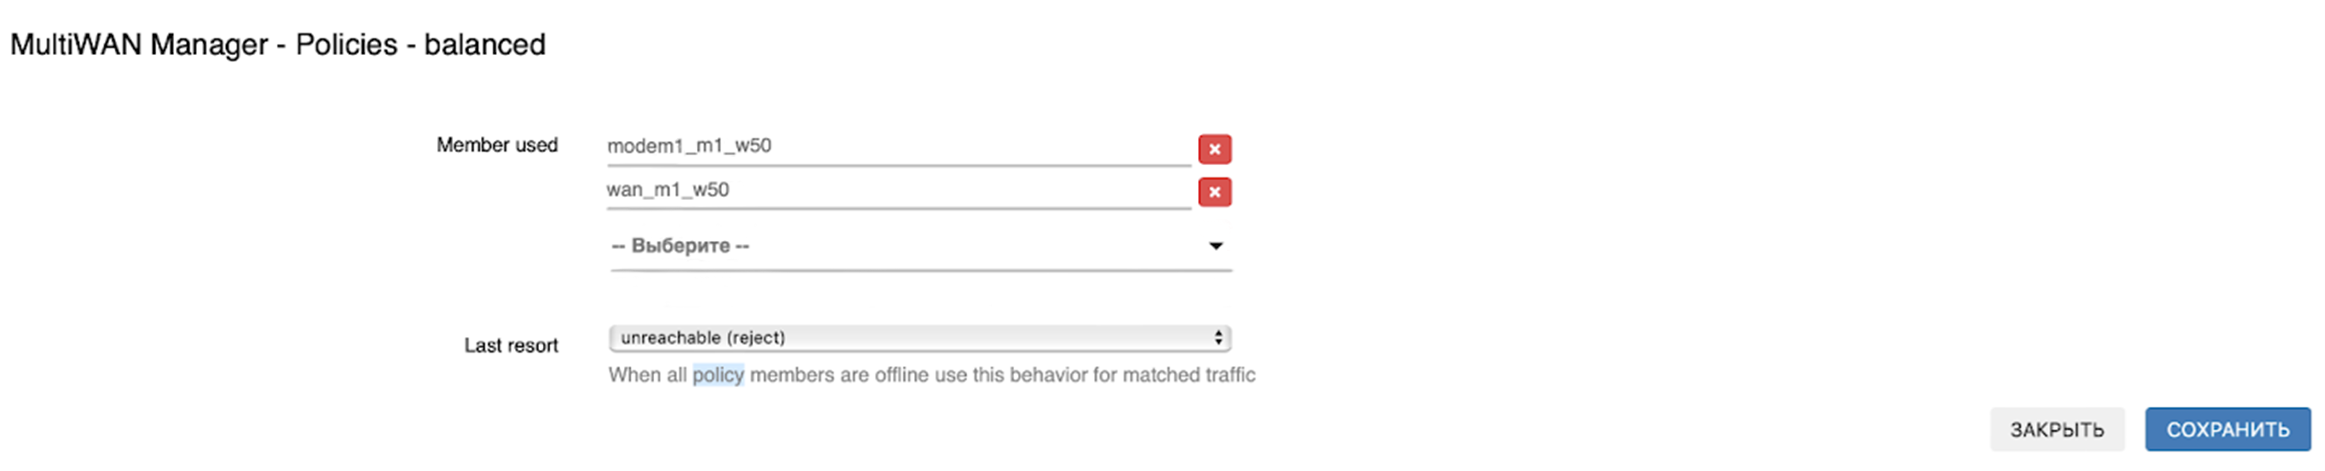Expand the "unreachable (reject)" dropdown

click(918, 338)
